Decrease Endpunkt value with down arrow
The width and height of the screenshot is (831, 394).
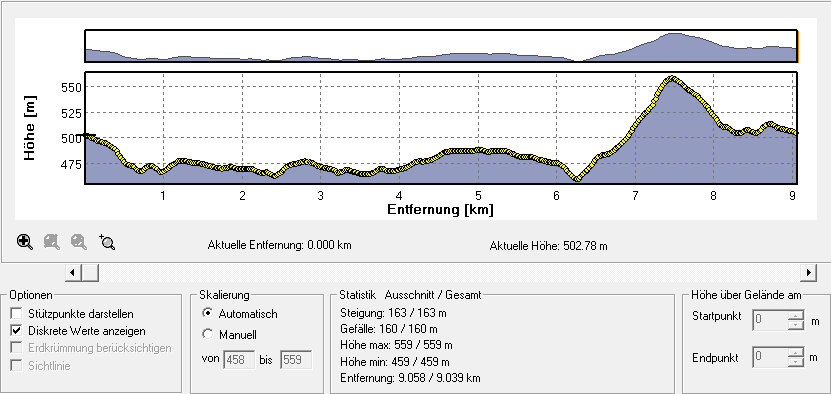pos(796,363)
